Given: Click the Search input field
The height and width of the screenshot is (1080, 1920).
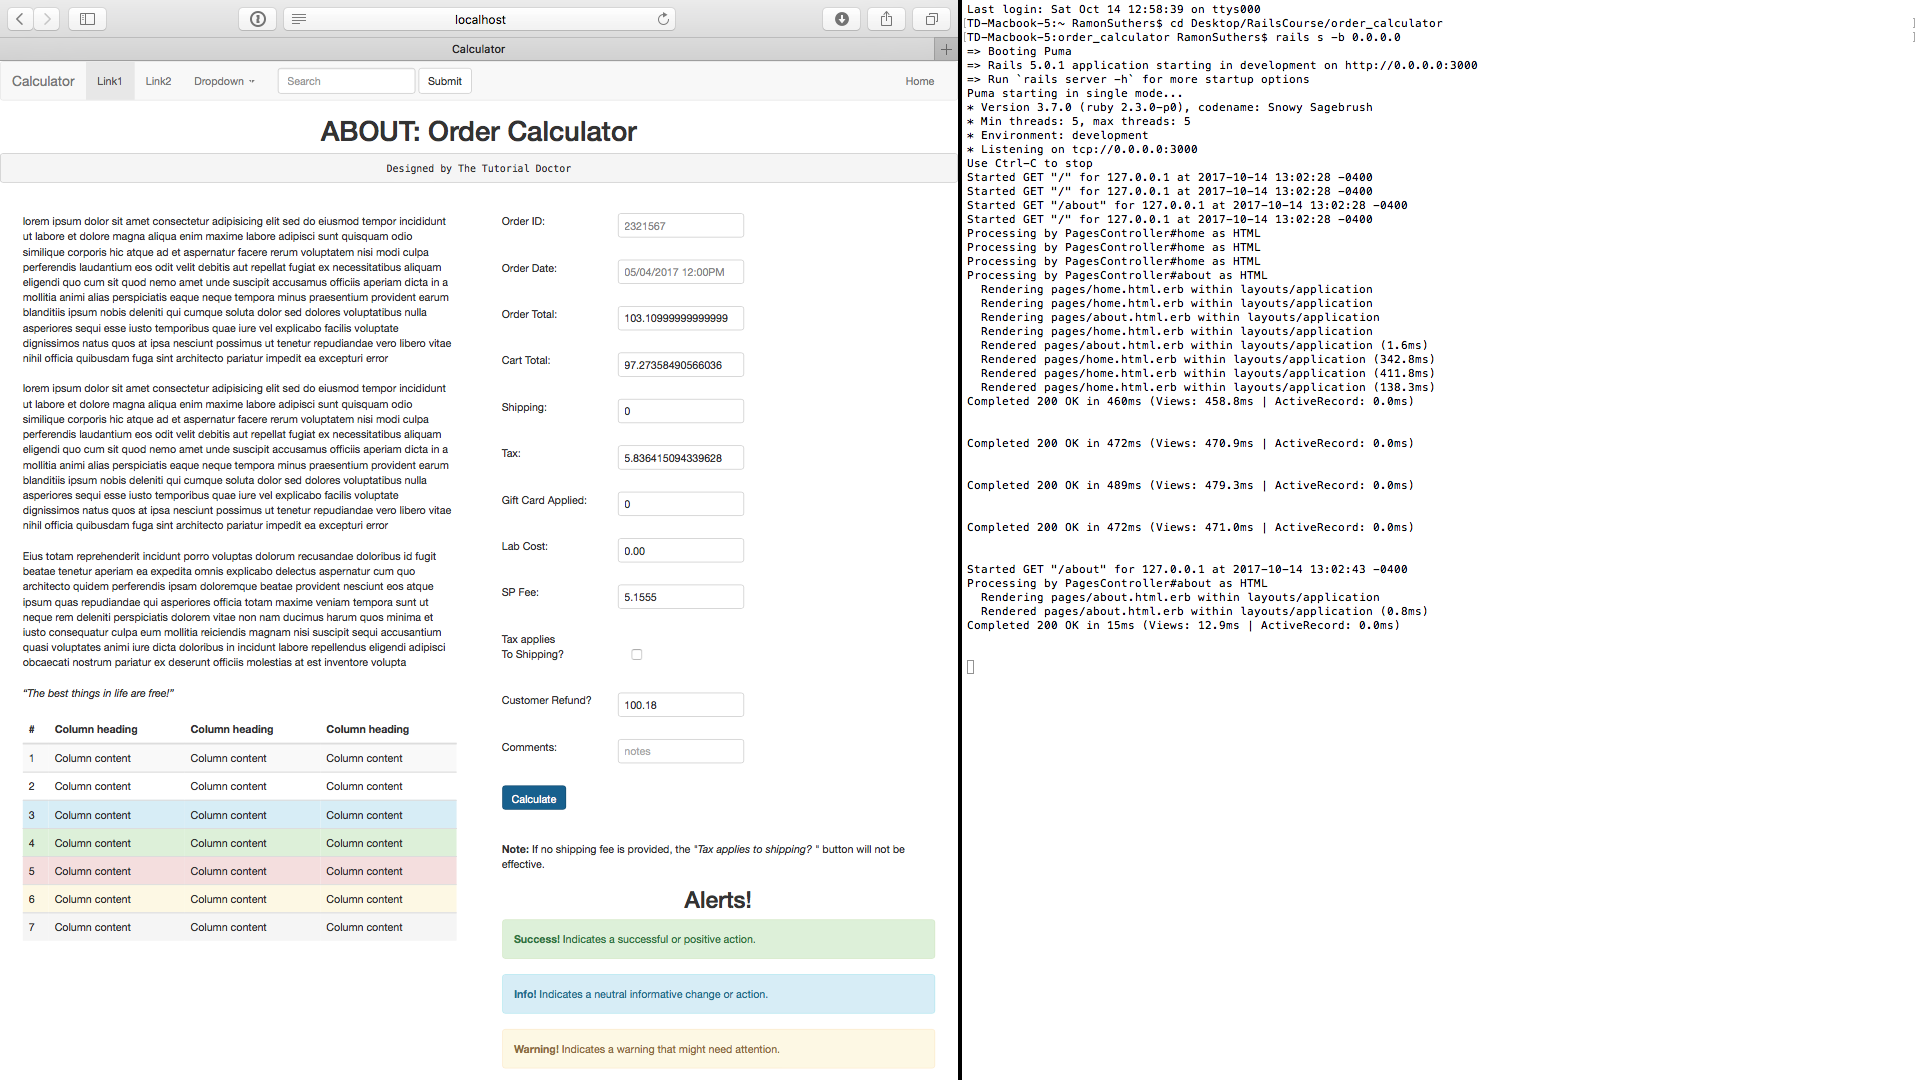Looking at the screenshot, I should point(346,81).
